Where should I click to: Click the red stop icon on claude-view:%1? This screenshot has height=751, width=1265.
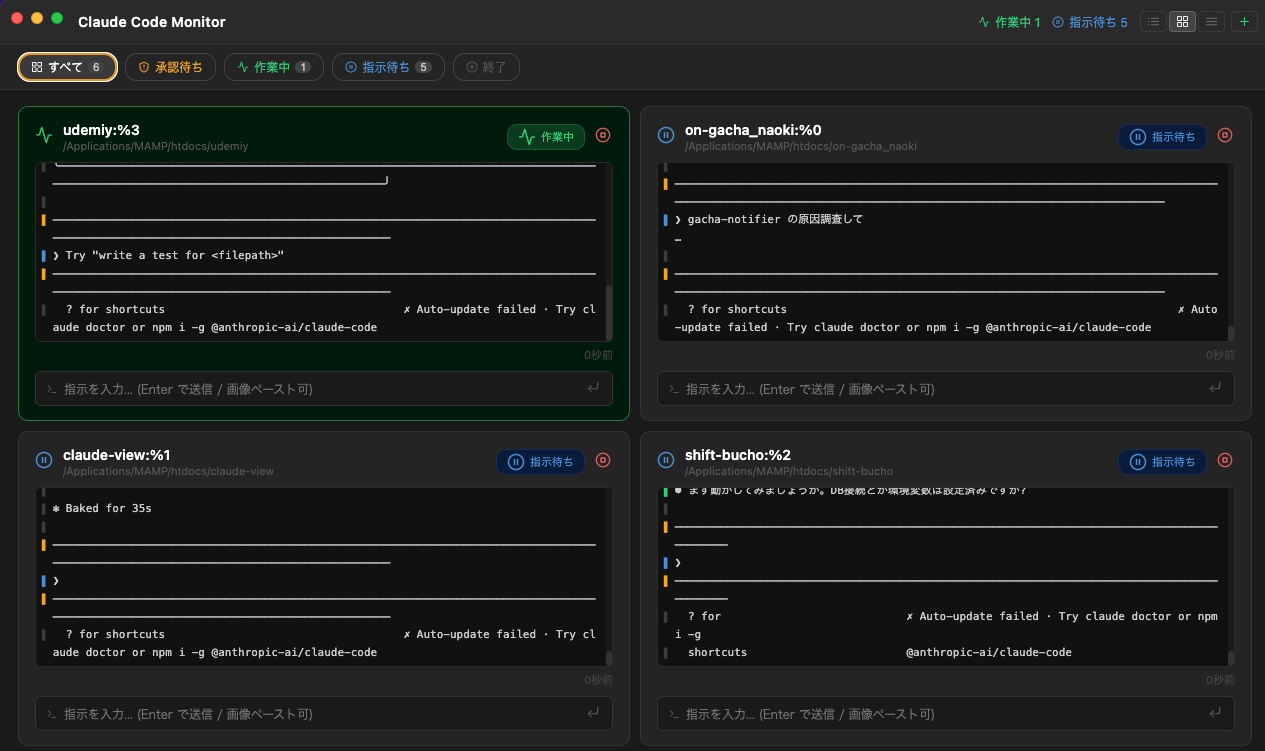tap(602, 461)
